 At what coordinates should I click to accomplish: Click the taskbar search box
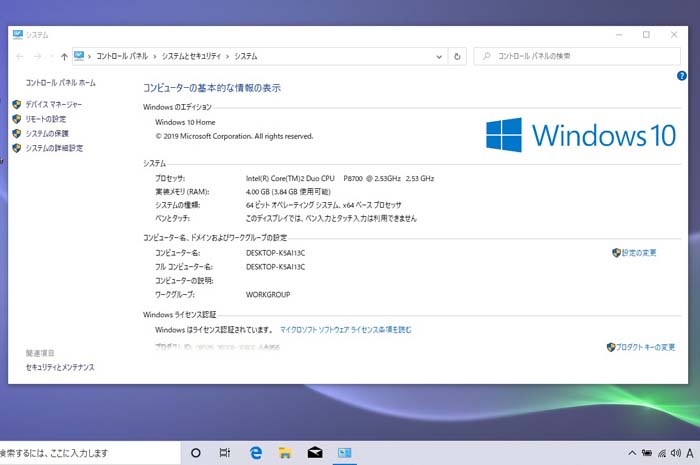click(x=89, y=453)
